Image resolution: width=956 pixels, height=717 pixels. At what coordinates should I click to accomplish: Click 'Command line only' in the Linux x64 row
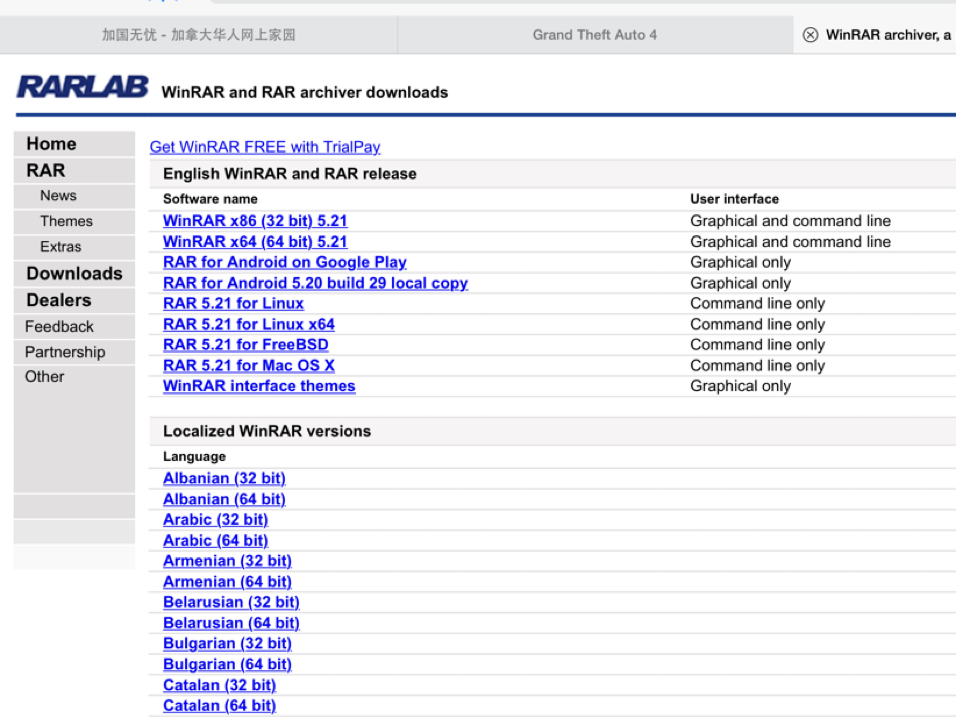pyautogui.click(x=757, y=324)
